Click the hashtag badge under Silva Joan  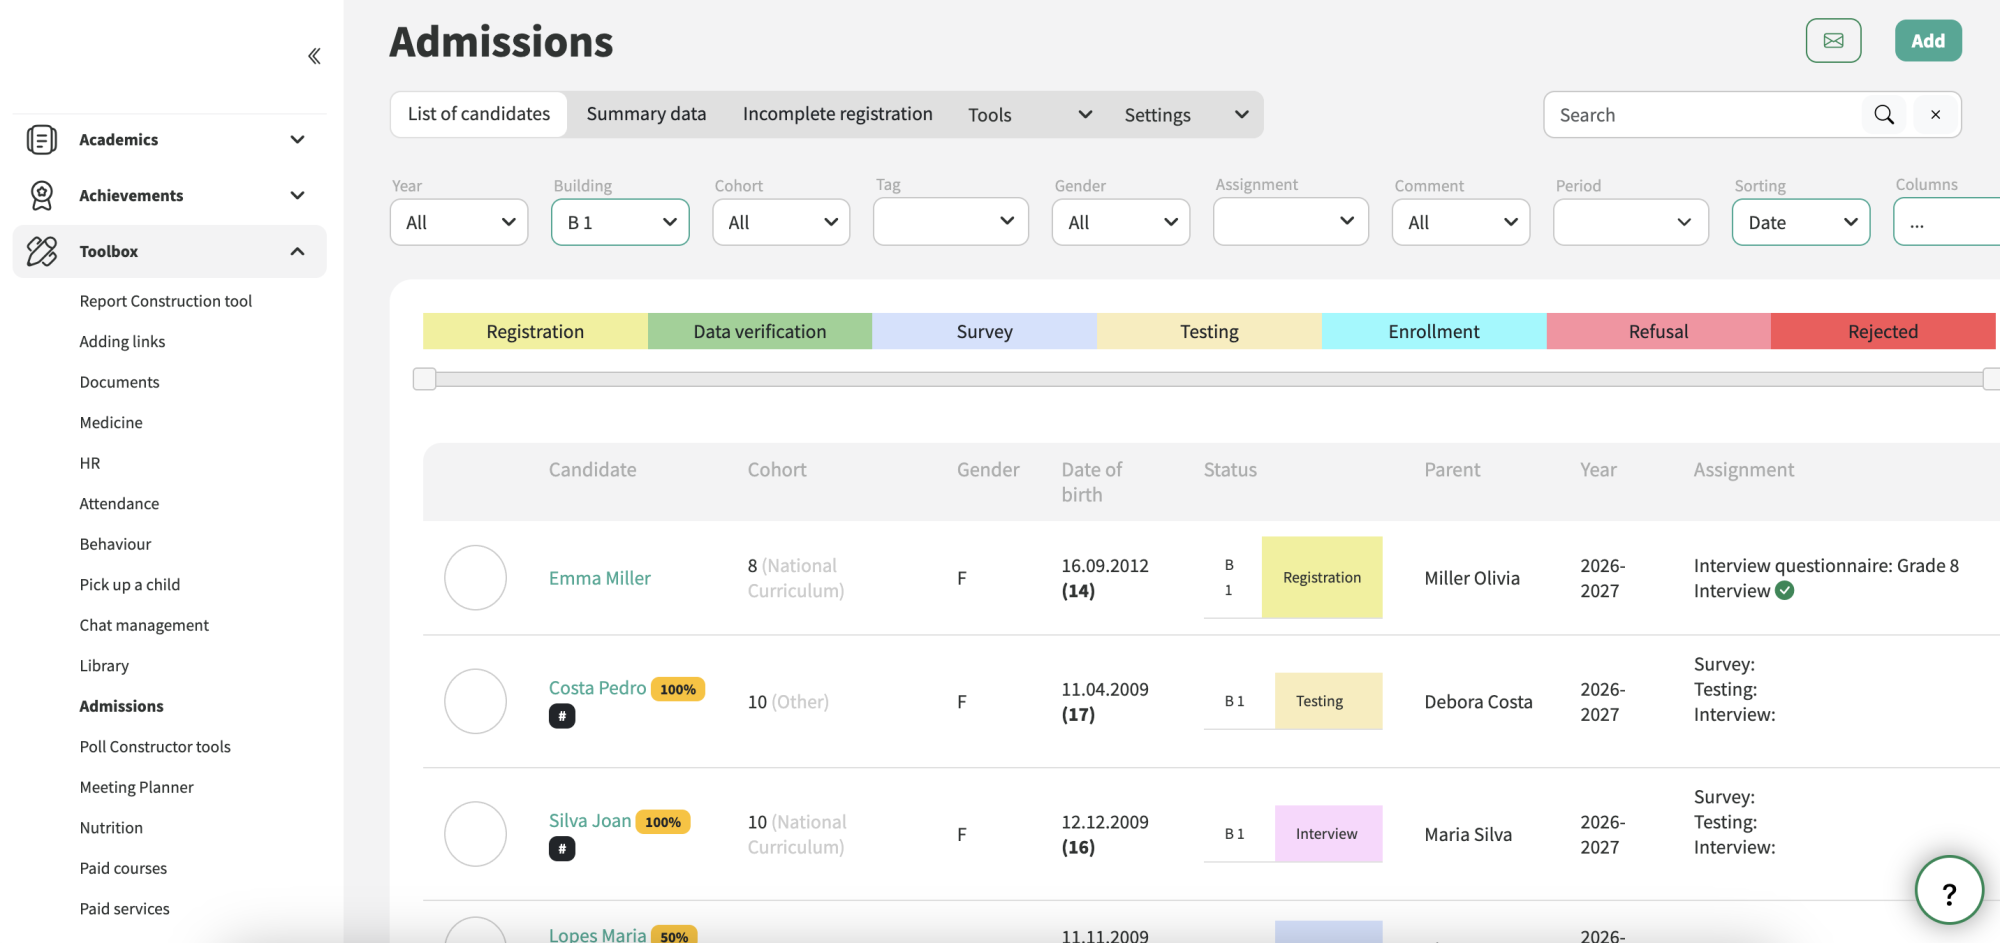[562, 849]
